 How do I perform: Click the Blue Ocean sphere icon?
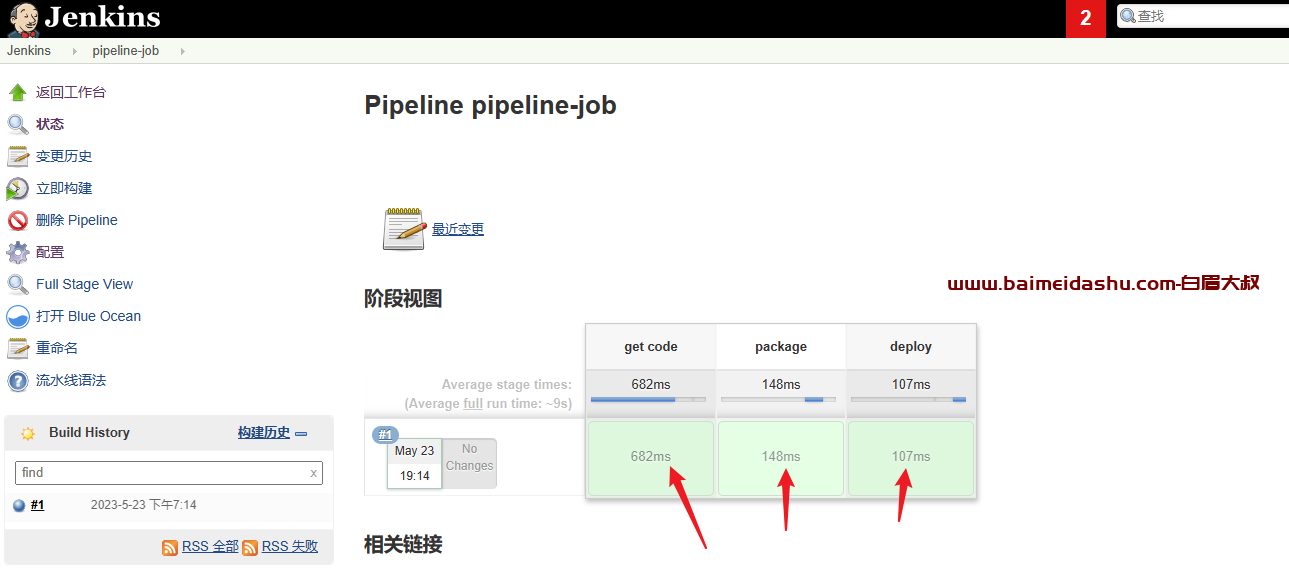[x=18, y=316]
